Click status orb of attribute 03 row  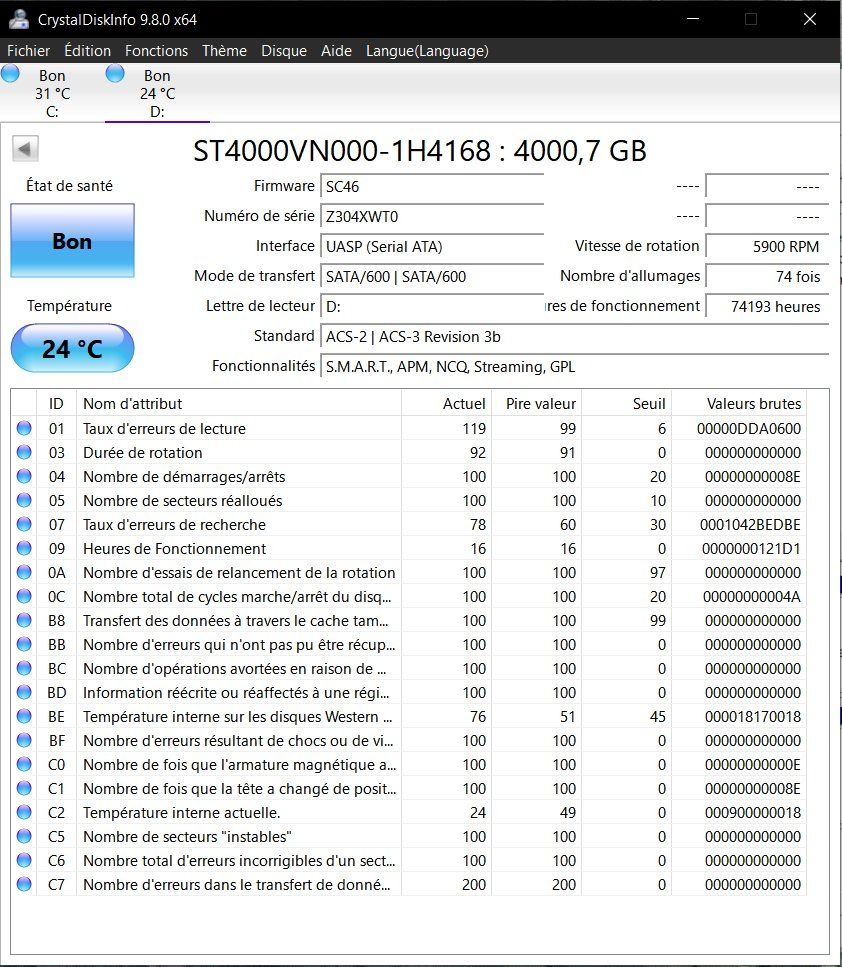pyautogui.click(x=24, y=452)
